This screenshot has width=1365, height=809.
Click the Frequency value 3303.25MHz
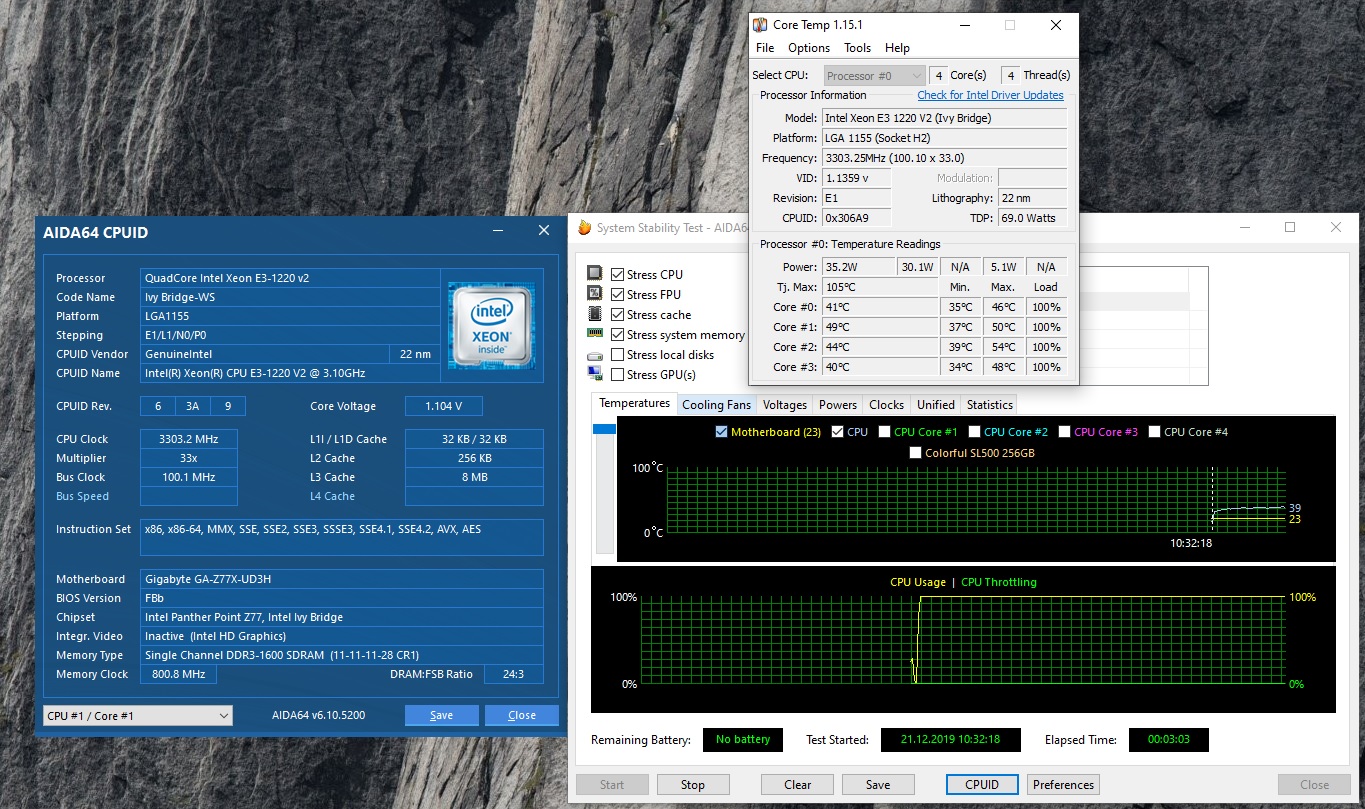pyautogui.click(x=944, y=158)
